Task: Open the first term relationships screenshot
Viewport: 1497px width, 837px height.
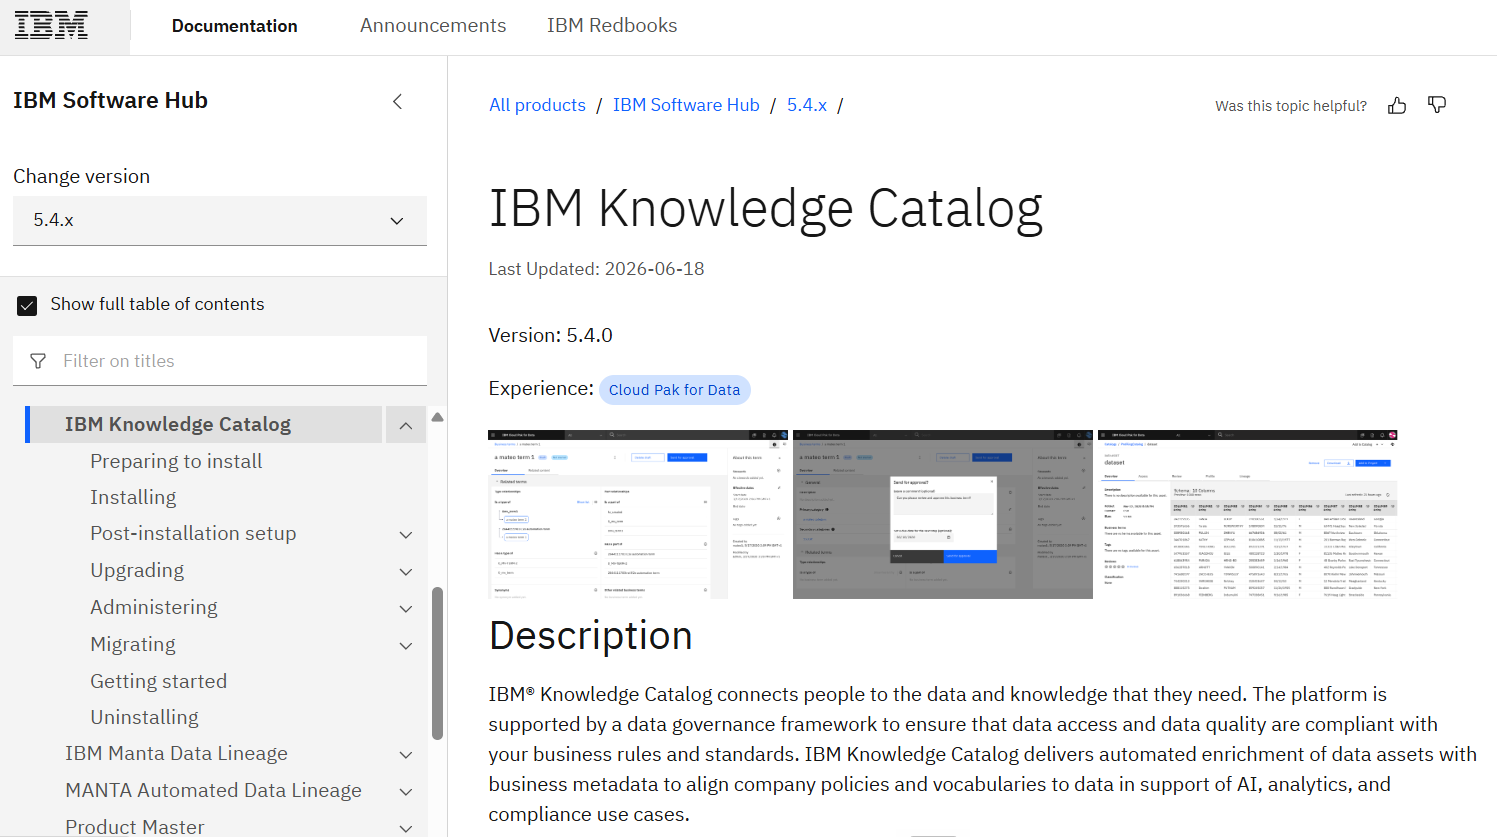Action: click(638, 515)
